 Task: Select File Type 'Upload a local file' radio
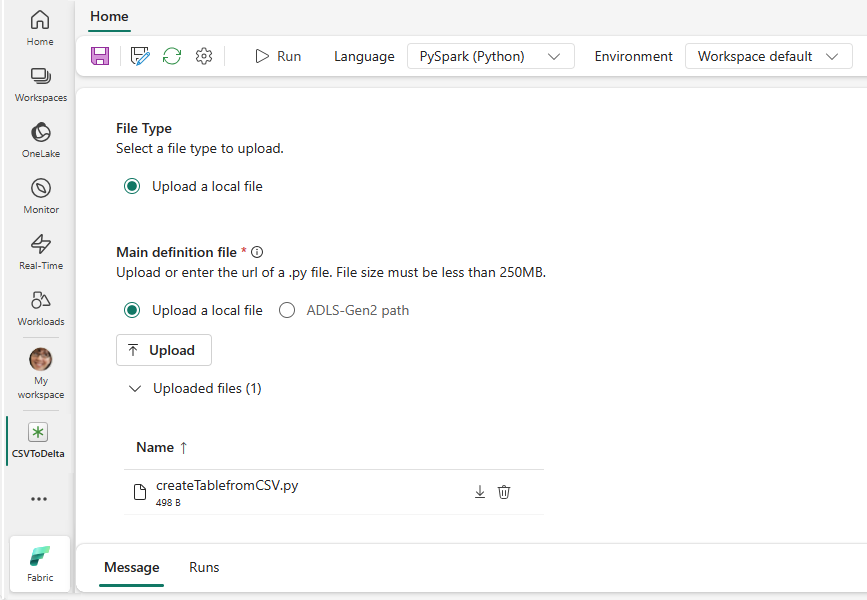(132, 186)
